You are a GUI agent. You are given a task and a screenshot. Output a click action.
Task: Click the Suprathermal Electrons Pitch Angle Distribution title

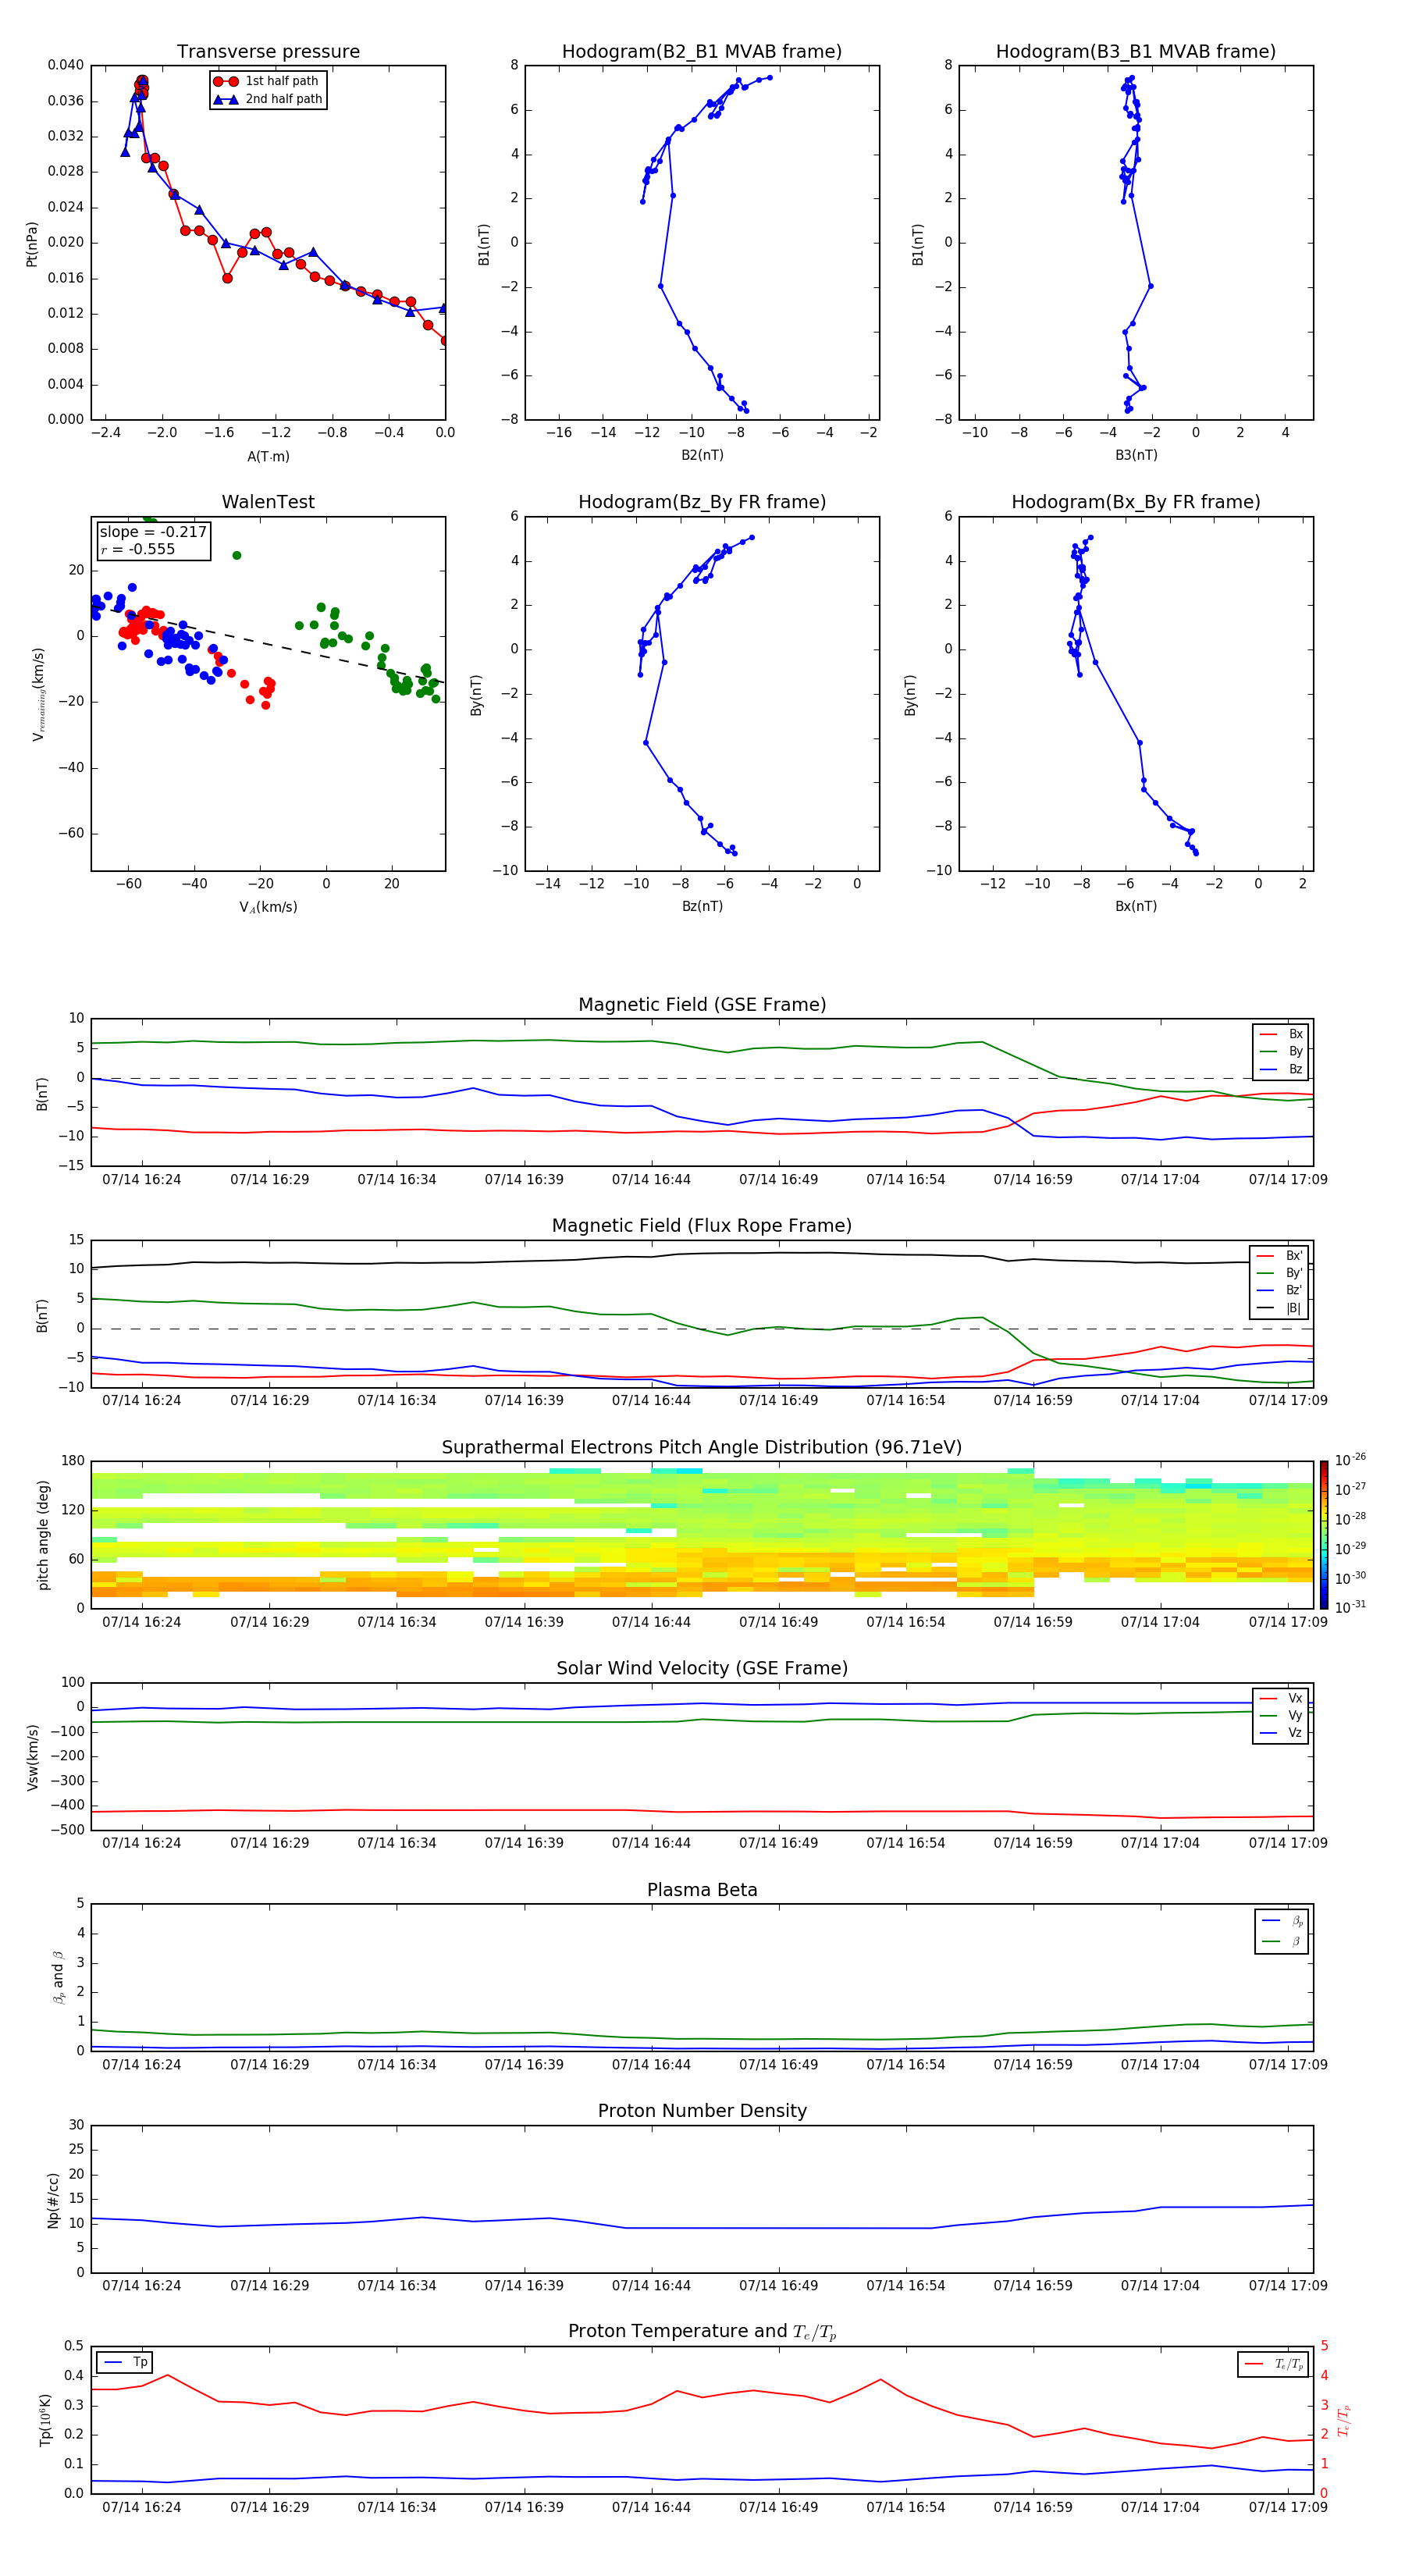point(702,1447)
